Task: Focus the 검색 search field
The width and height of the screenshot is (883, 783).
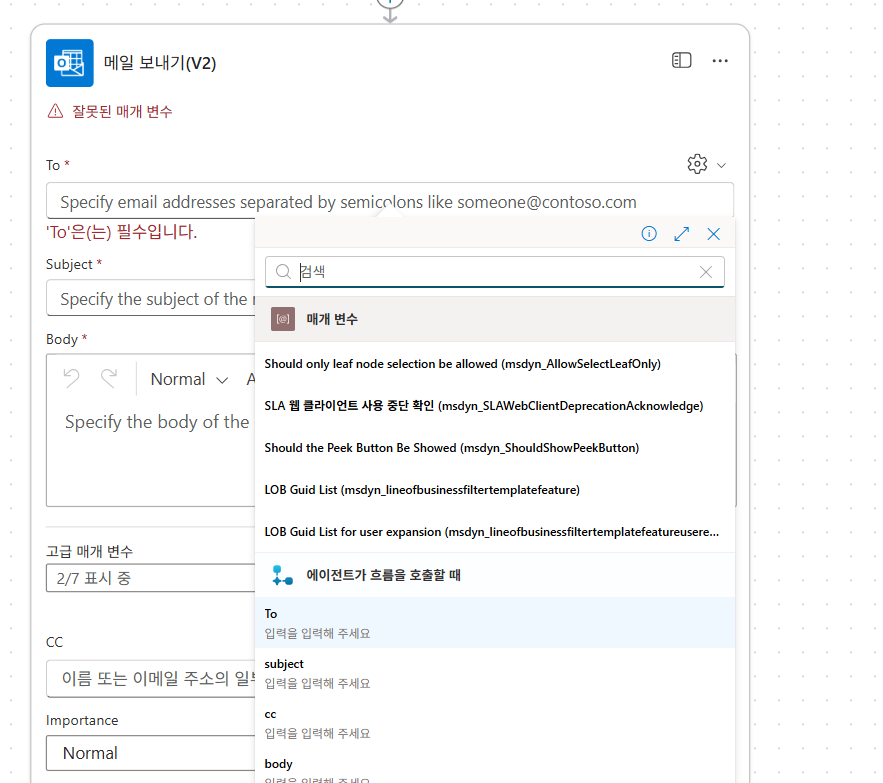Action: tap(494, 272)
